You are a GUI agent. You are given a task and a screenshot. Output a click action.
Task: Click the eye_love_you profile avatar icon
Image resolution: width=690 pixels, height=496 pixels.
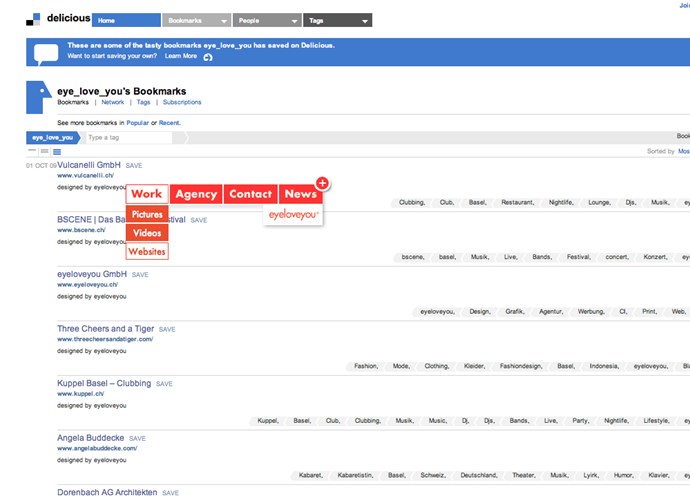point(38,97)
